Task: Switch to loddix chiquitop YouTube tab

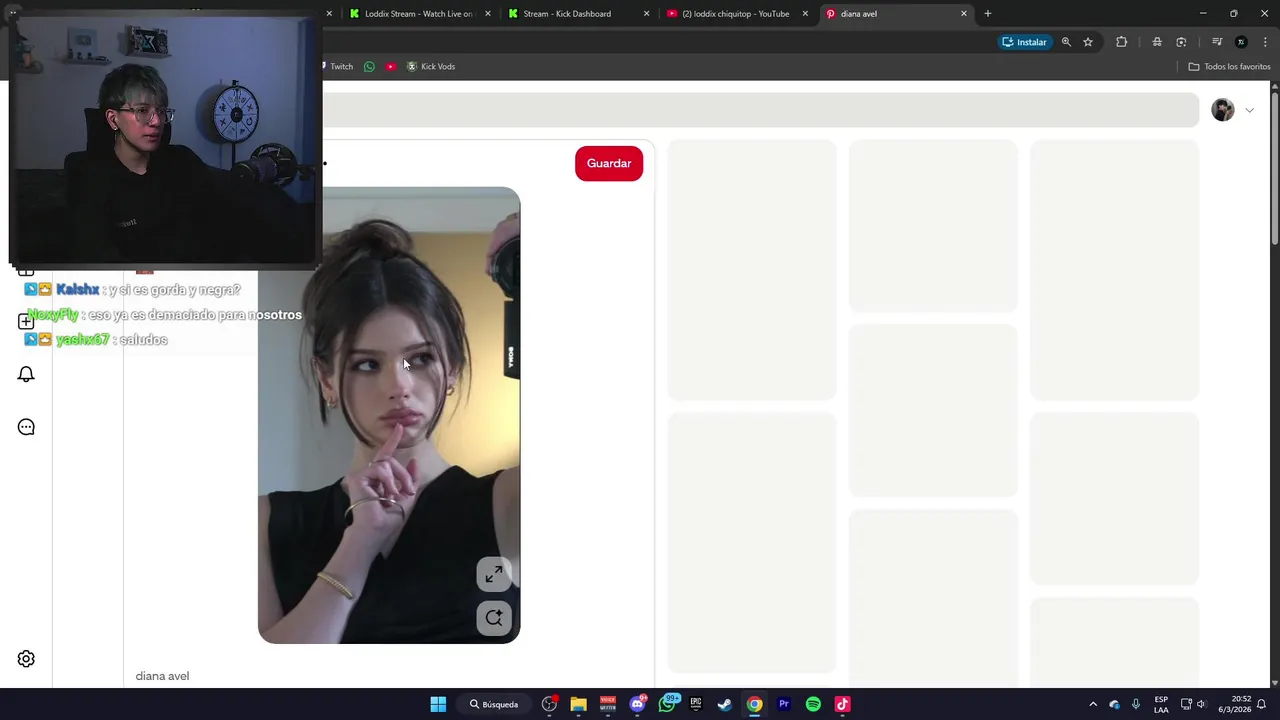Action: 735,14
